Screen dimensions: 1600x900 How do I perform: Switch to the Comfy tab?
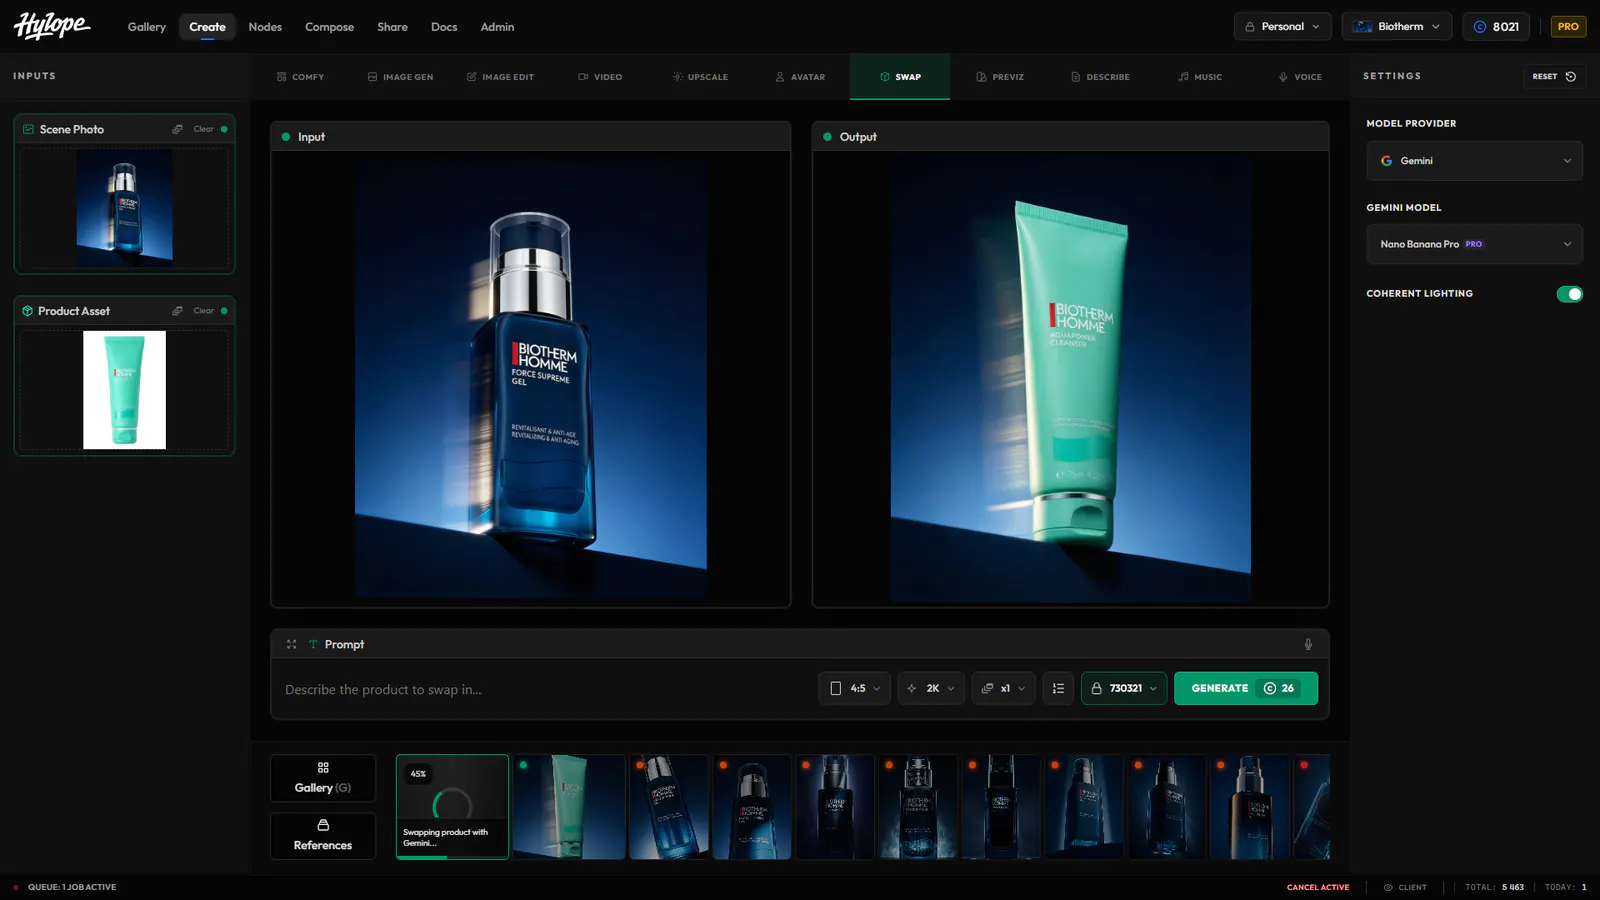(x=300, y=77)
